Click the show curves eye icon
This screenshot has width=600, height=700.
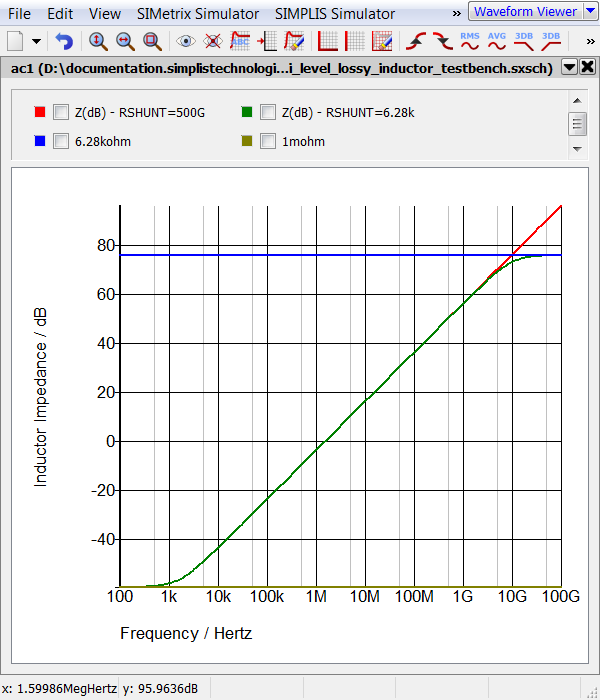click(185, 41)
